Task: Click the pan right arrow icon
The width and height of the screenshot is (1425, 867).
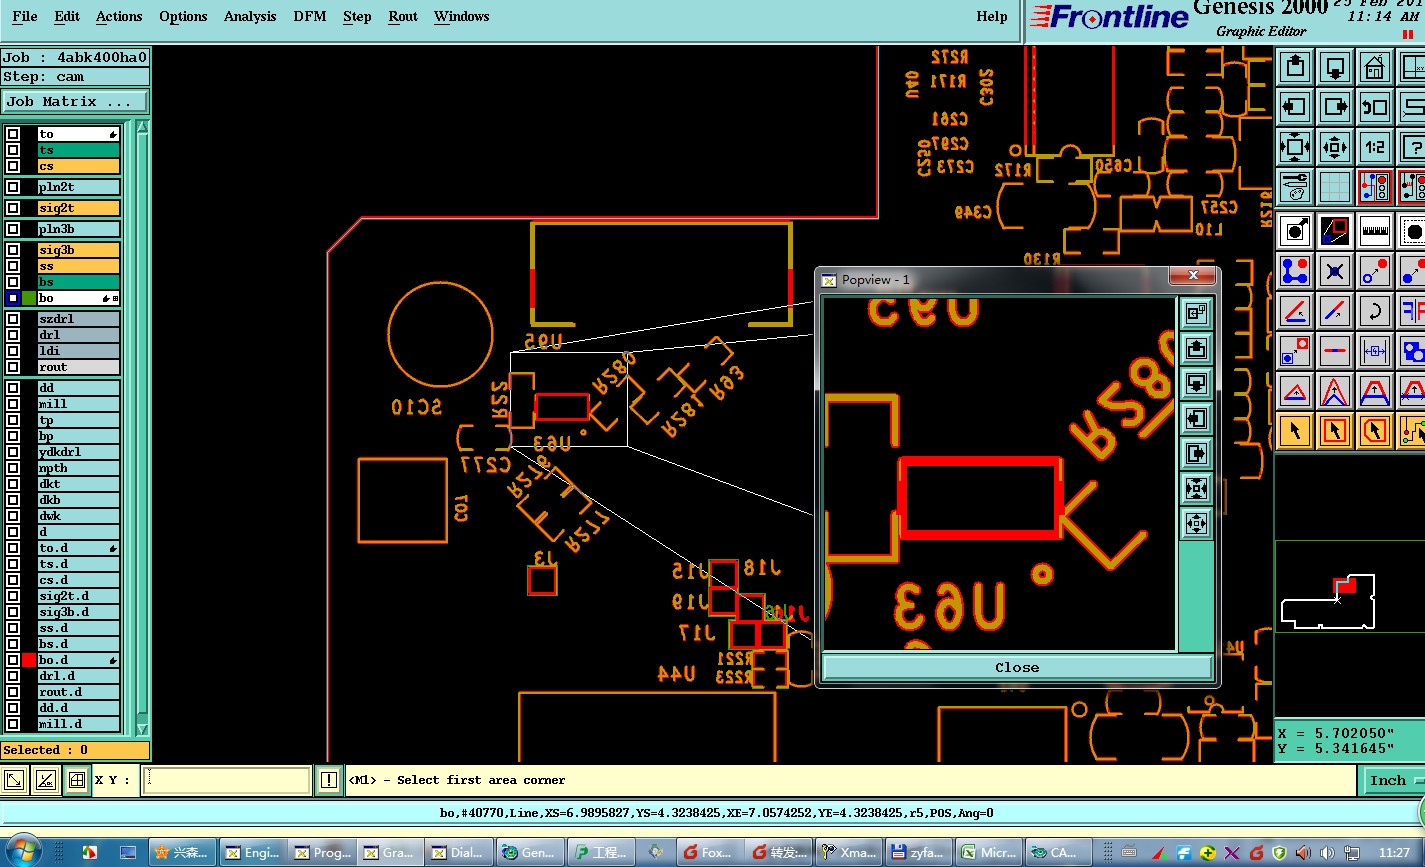Action: pyautogui.click(x=1335, y=106)
